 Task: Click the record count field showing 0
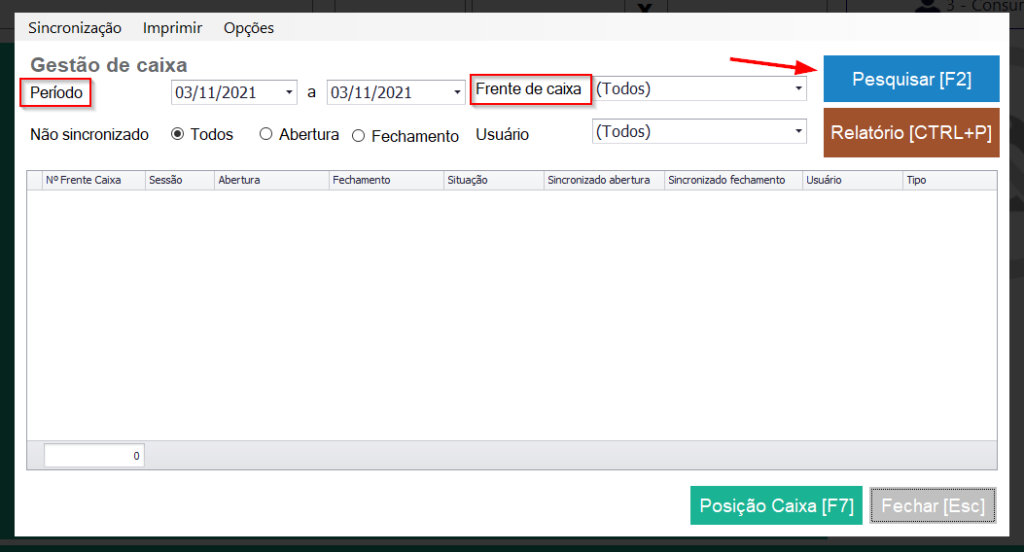pyautogui.click(x=94, y=455)
